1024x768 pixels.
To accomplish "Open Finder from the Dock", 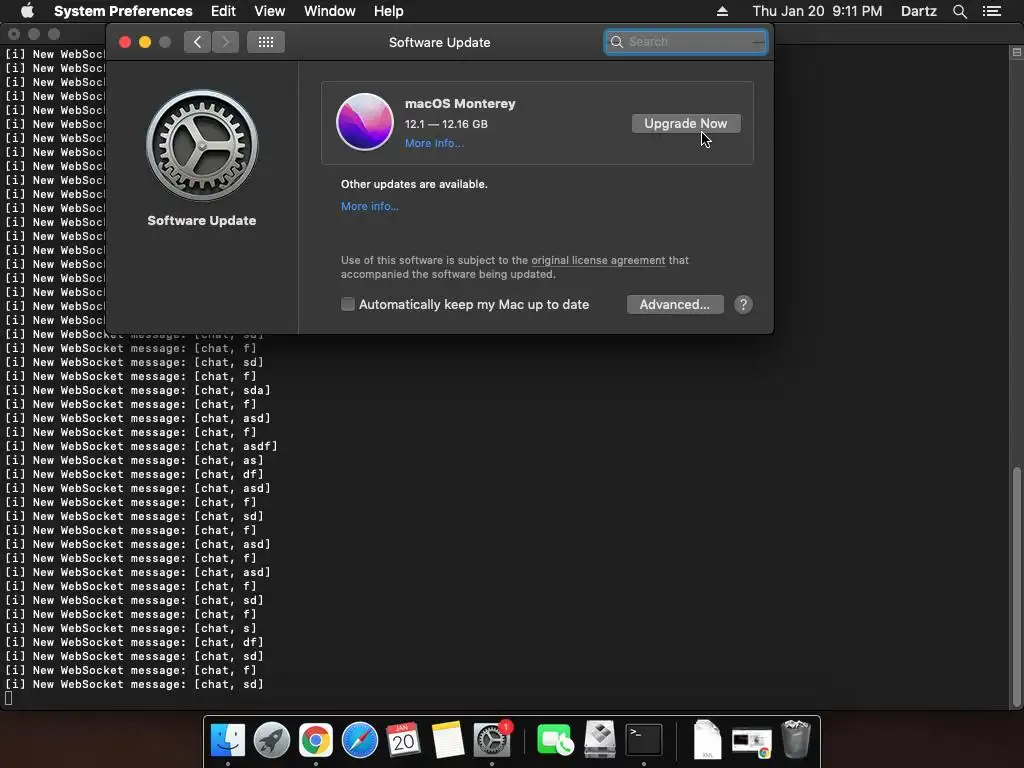I will (228, 740).
